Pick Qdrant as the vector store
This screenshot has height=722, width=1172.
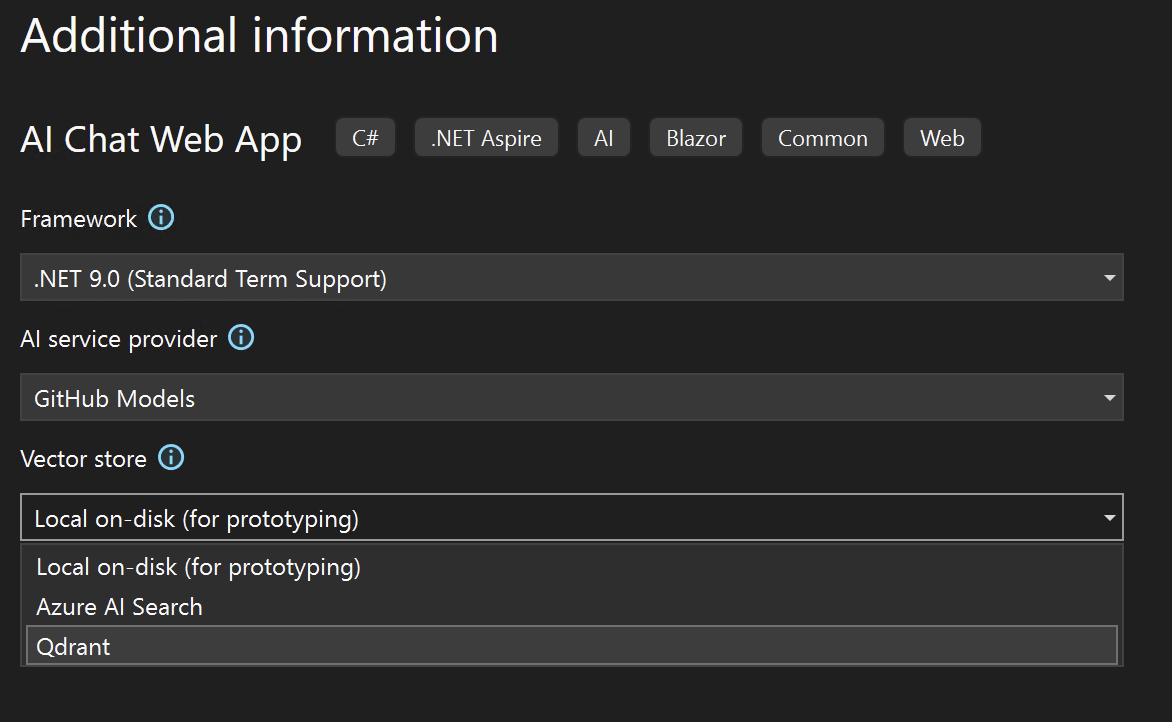(x=73, y=647)
